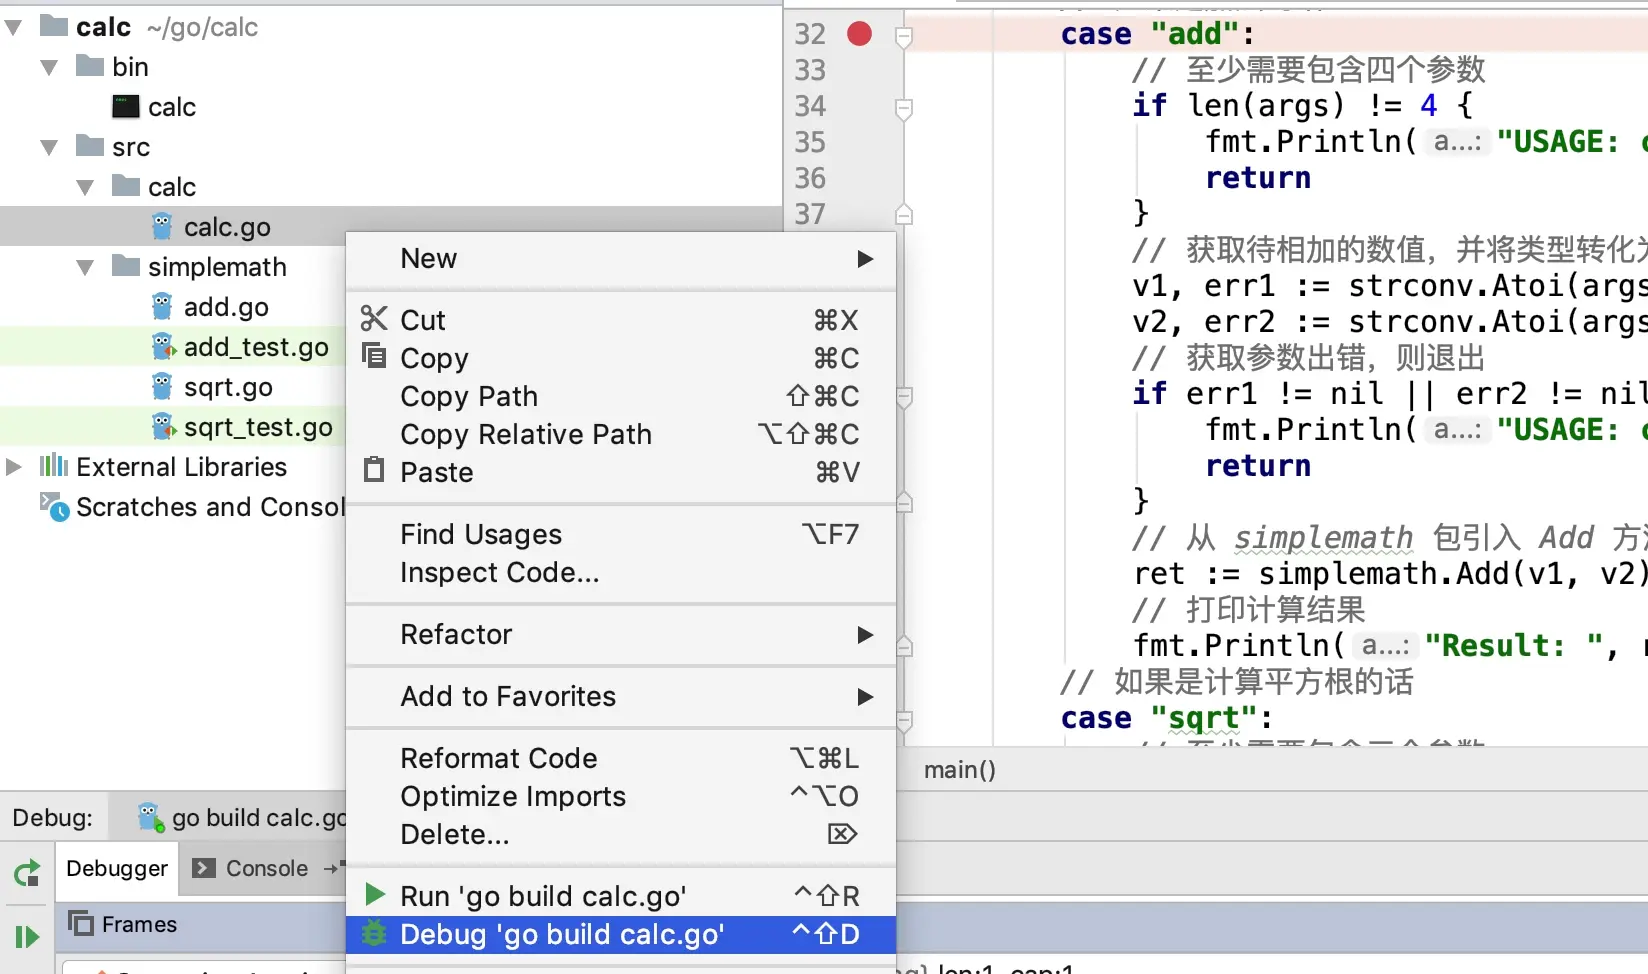Screen dimensions: 1648x974
Task: Open go build calc.go debug session tab
Action: 242,818
